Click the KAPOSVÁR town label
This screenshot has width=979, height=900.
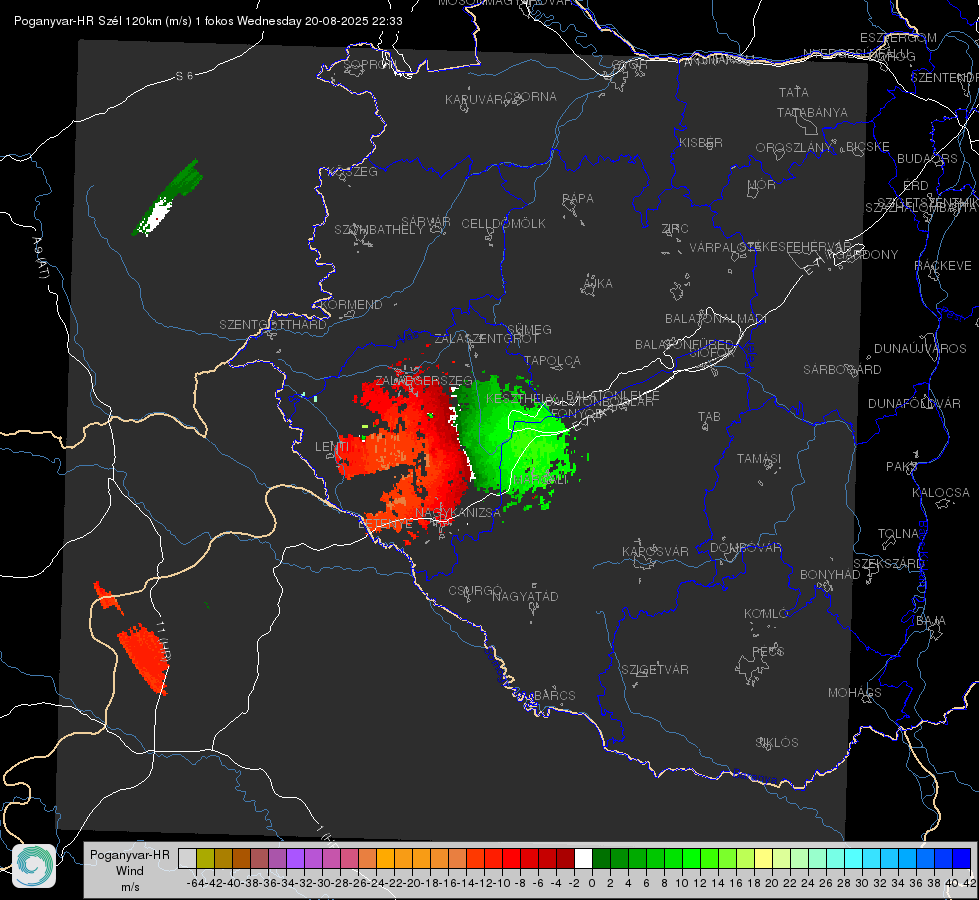click(x=655, y=551)
